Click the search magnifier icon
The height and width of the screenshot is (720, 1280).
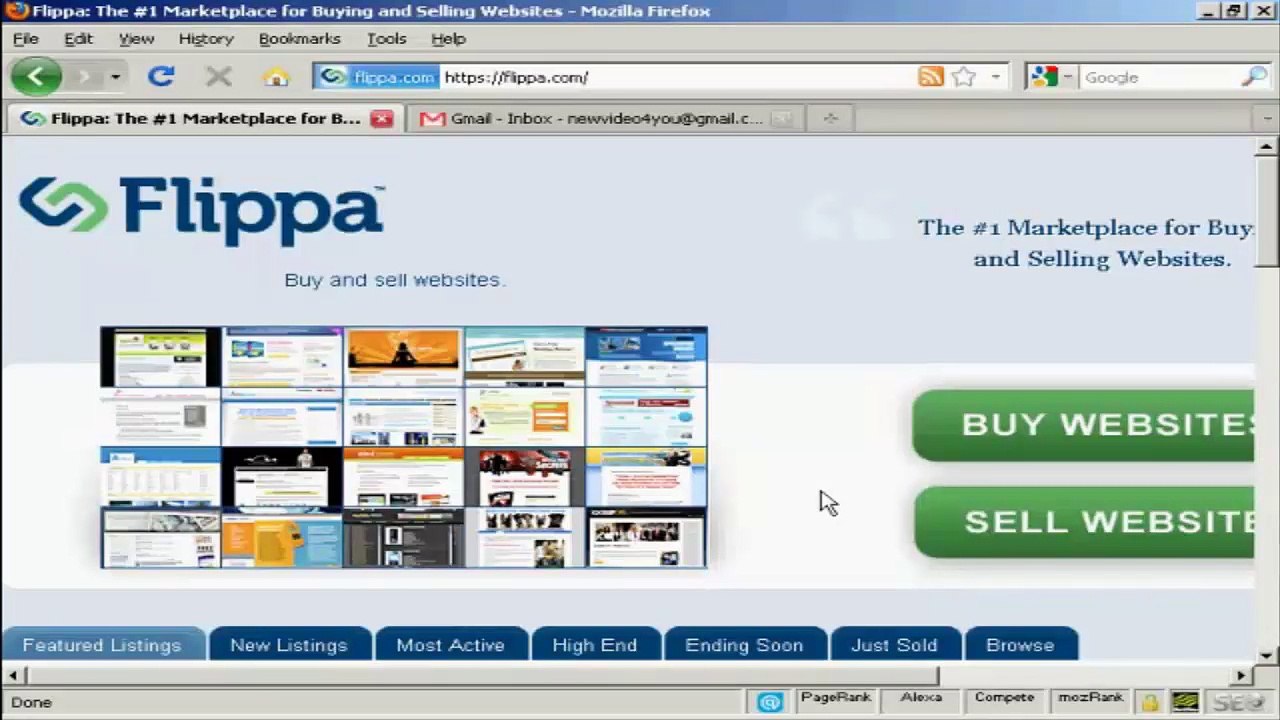[1254, 77]
